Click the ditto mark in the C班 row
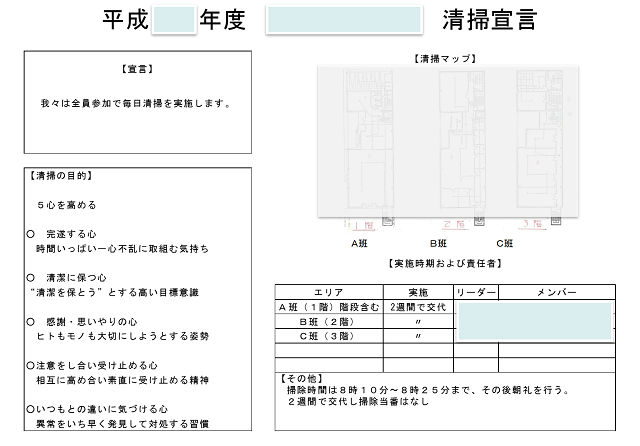The width and height of the screenshot is (640, 446). [x=418, y=336]
